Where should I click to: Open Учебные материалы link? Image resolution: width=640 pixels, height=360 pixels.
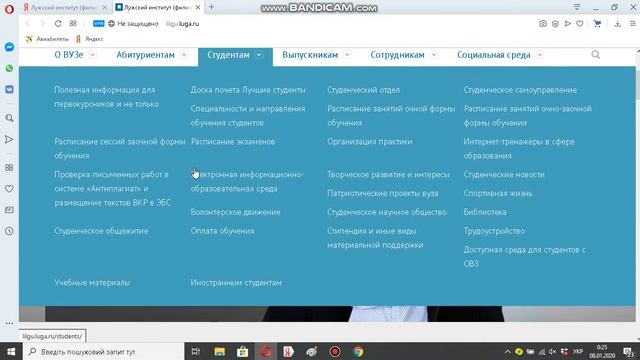[92, 282]
